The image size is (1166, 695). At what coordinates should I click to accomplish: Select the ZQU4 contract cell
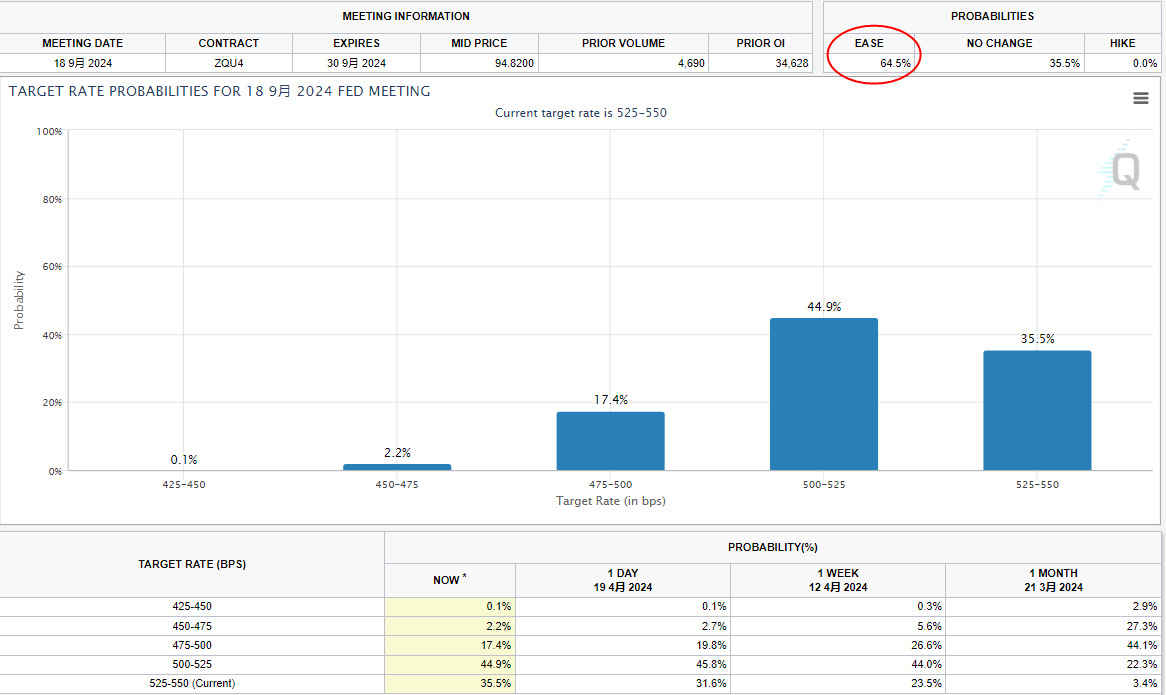click(228, 63)
